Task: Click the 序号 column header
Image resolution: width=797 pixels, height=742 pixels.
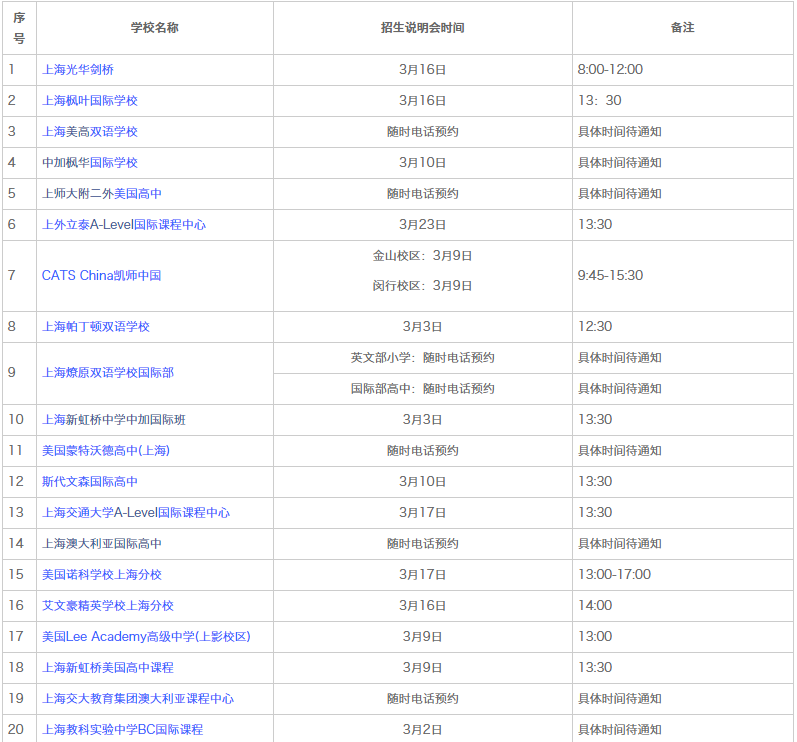Action: pos(19,28)
